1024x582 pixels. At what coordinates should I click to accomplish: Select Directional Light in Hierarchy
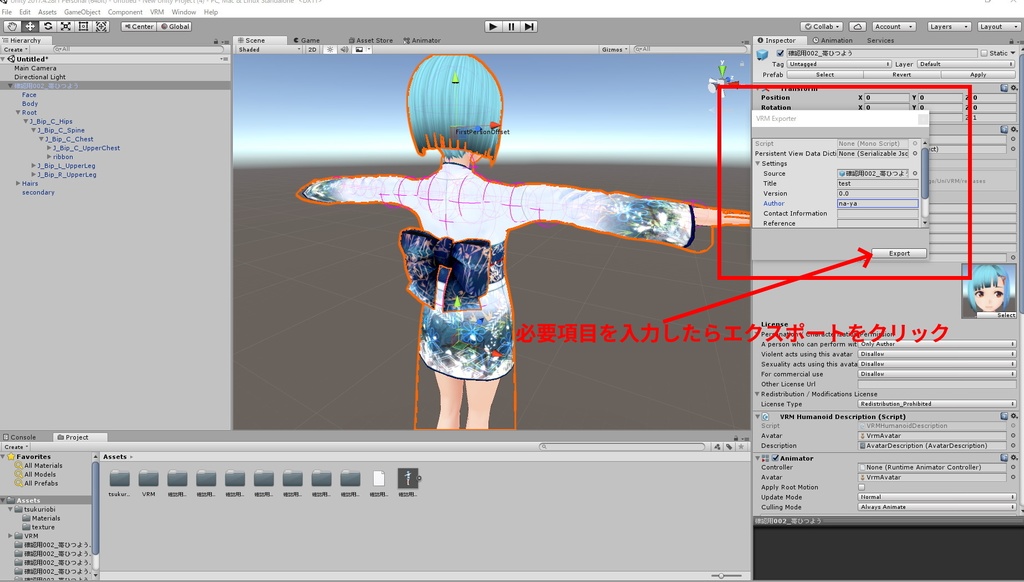[x=40, y=77]
